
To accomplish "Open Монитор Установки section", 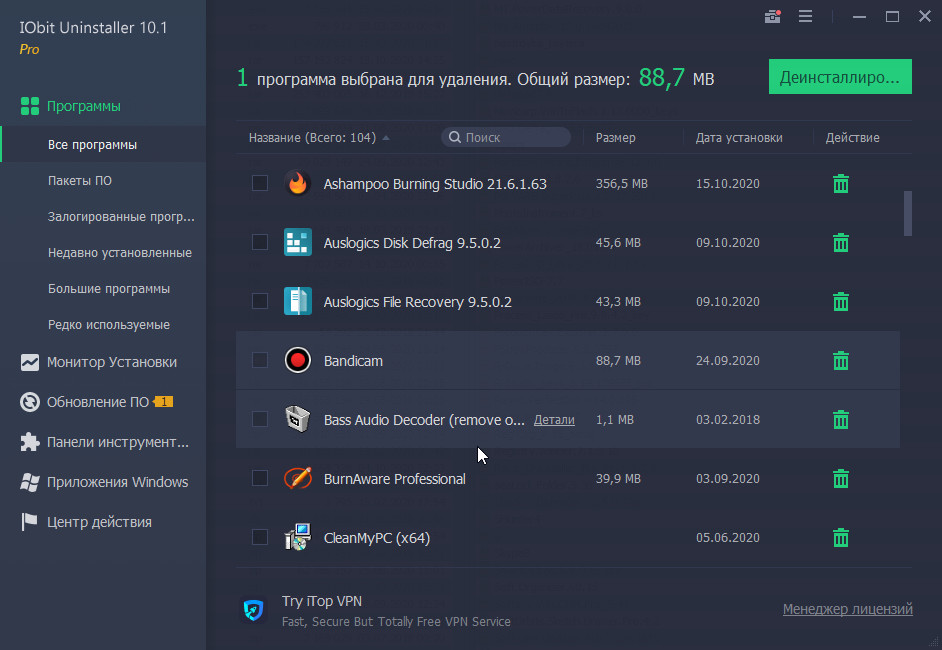I will [112, 362].
